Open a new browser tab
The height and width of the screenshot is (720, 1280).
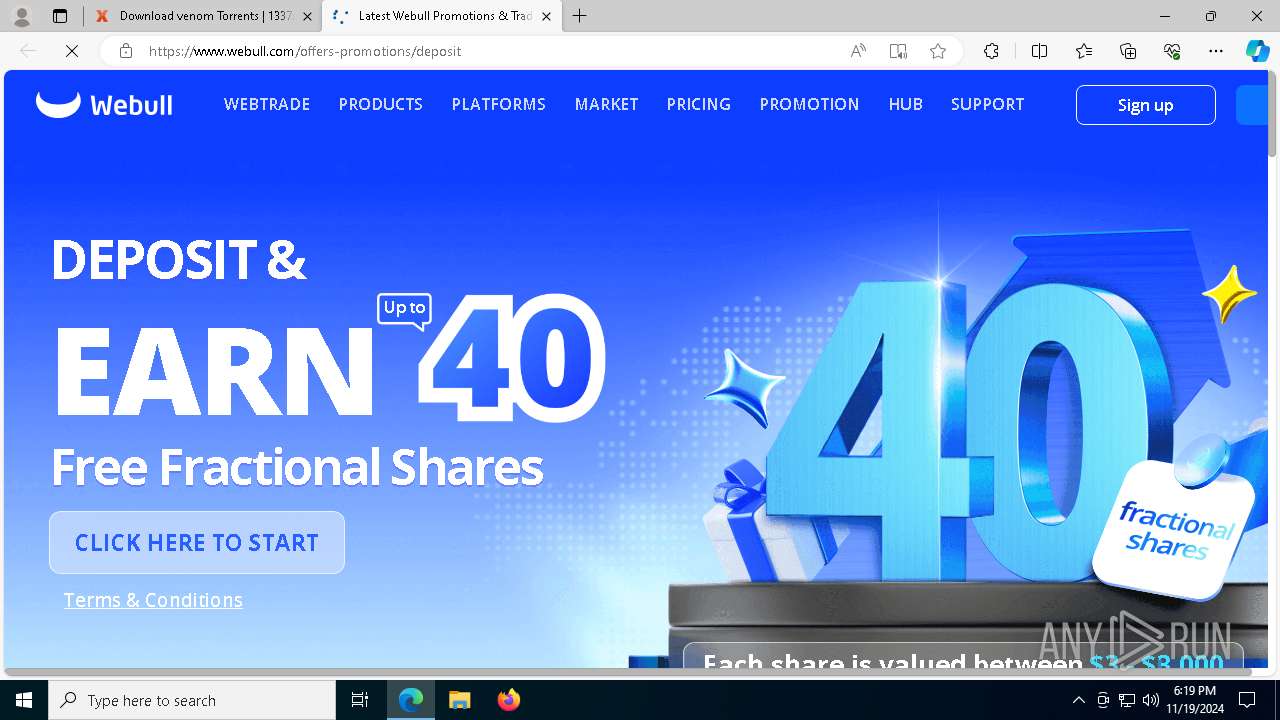pyautogui.click(x=580, y=16)
